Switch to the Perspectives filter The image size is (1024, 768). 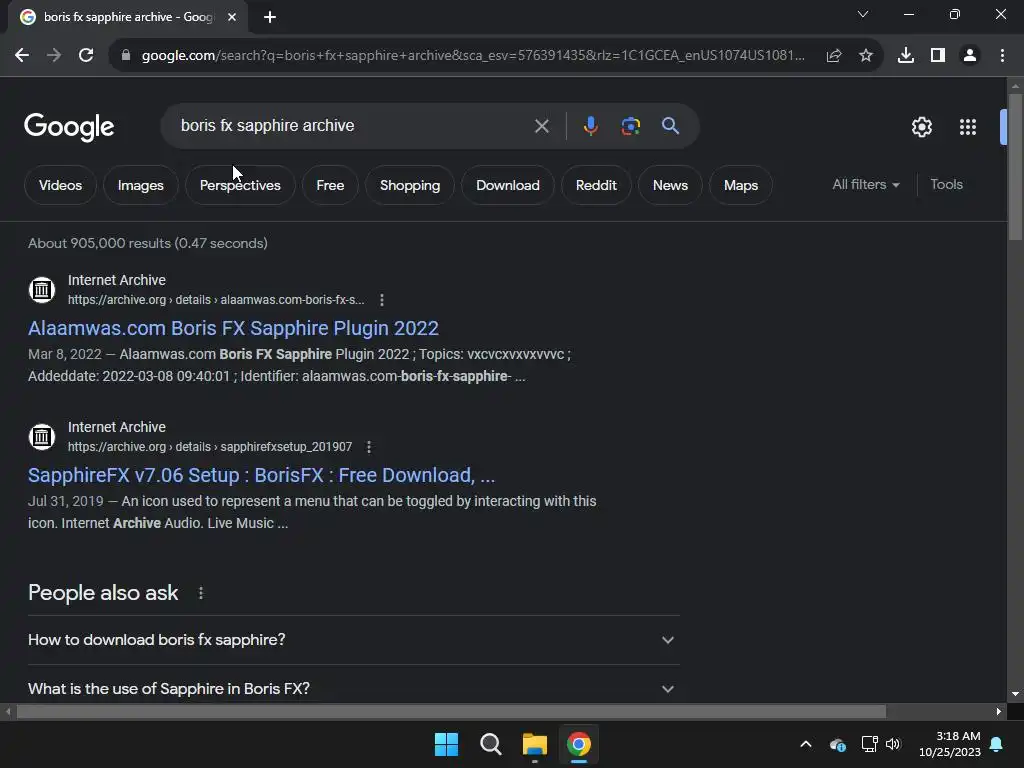click(240, 185)
